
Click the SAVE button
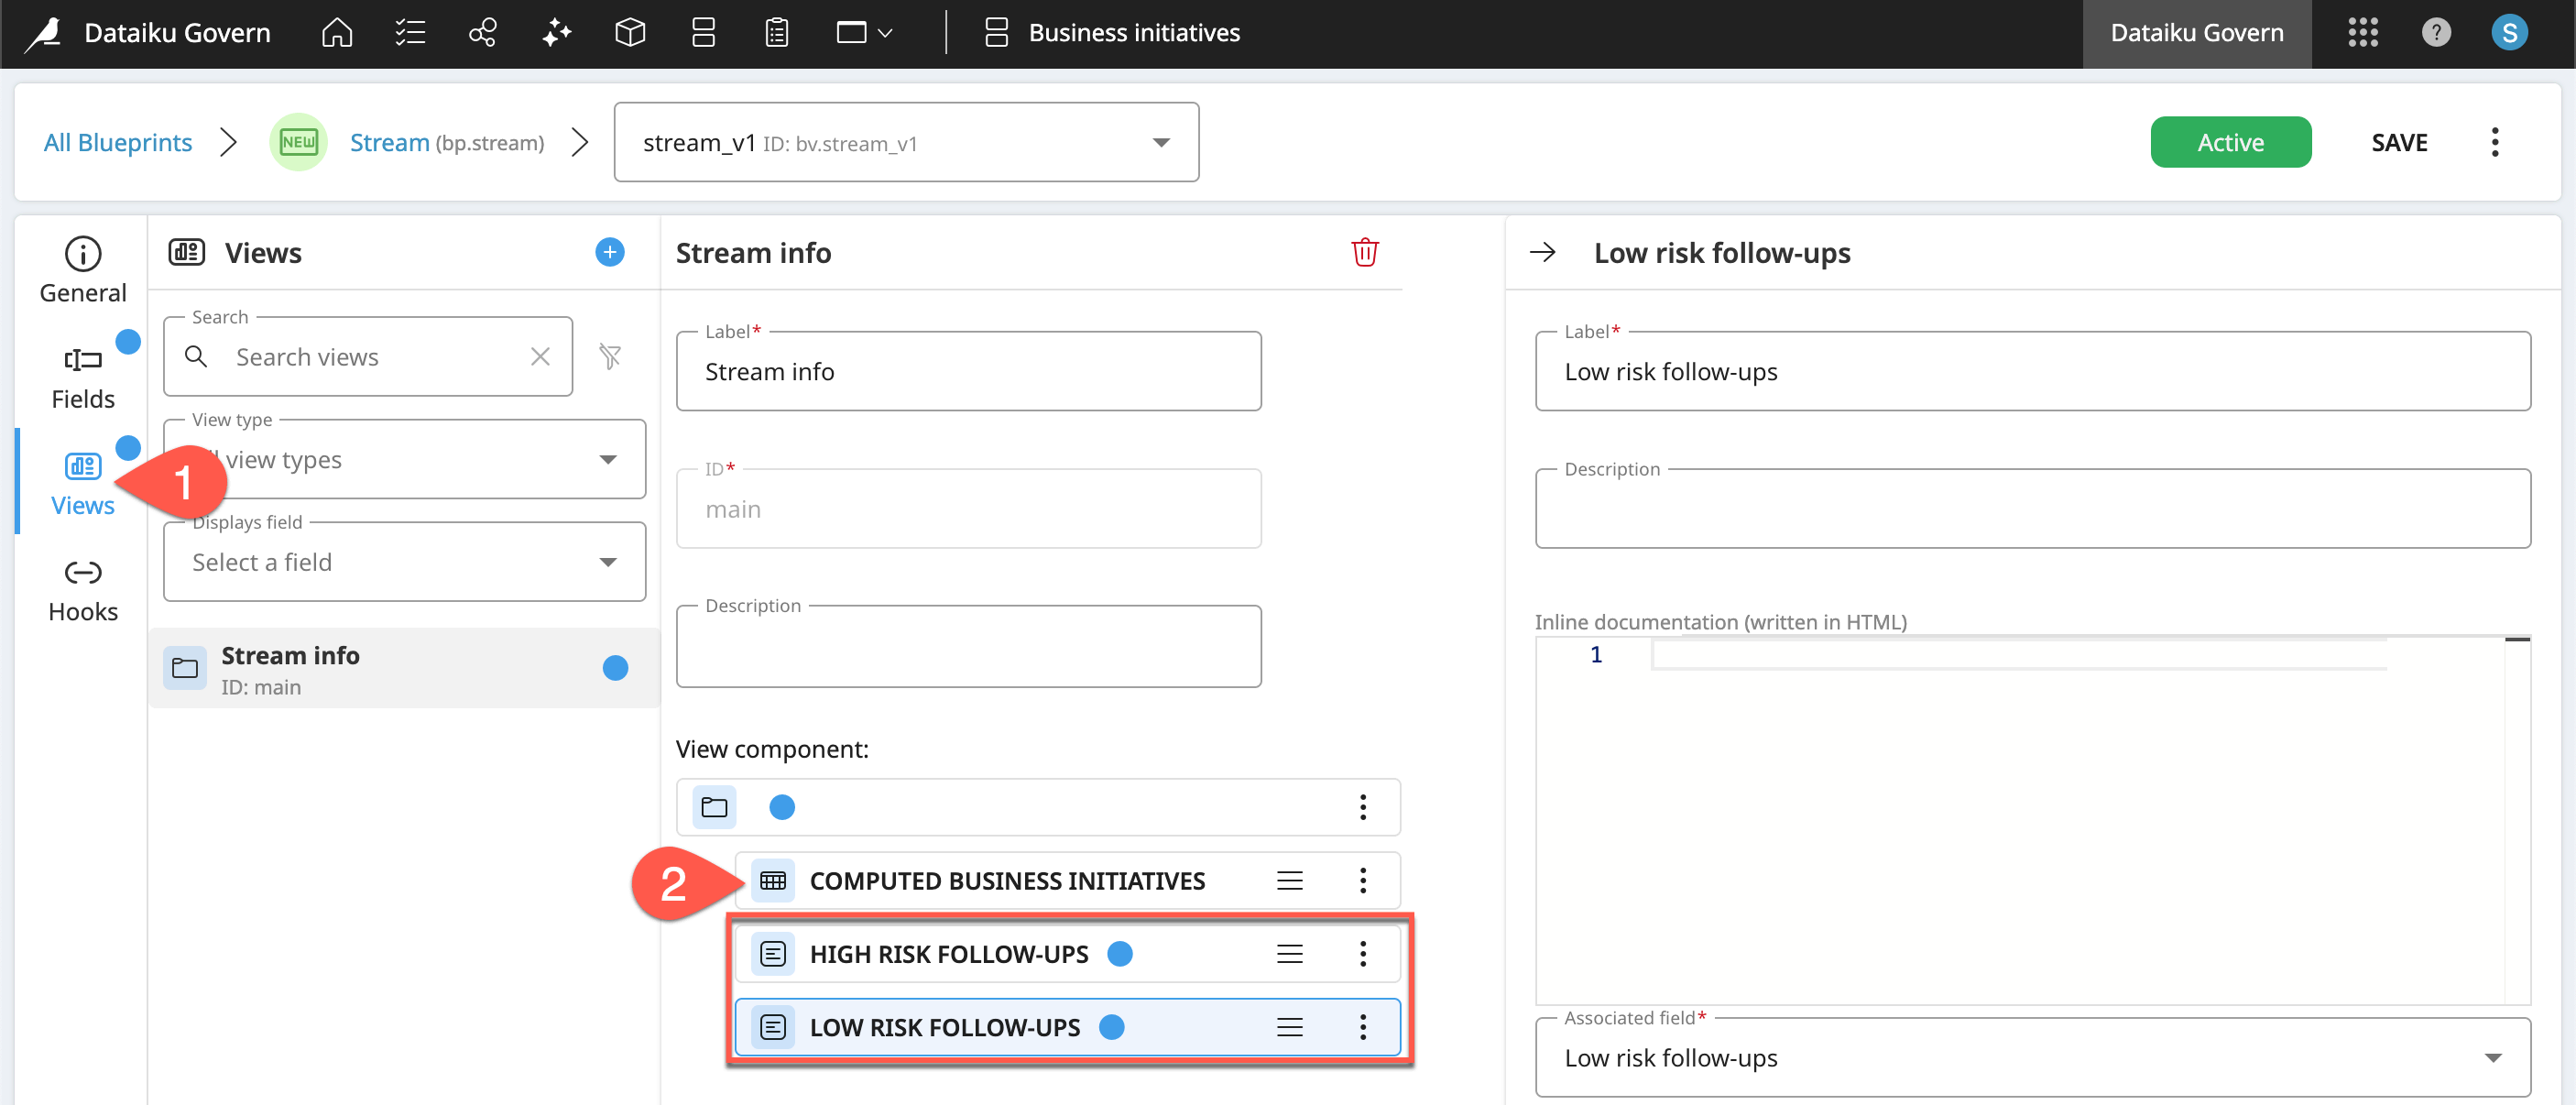click(x=2398, y=143)
